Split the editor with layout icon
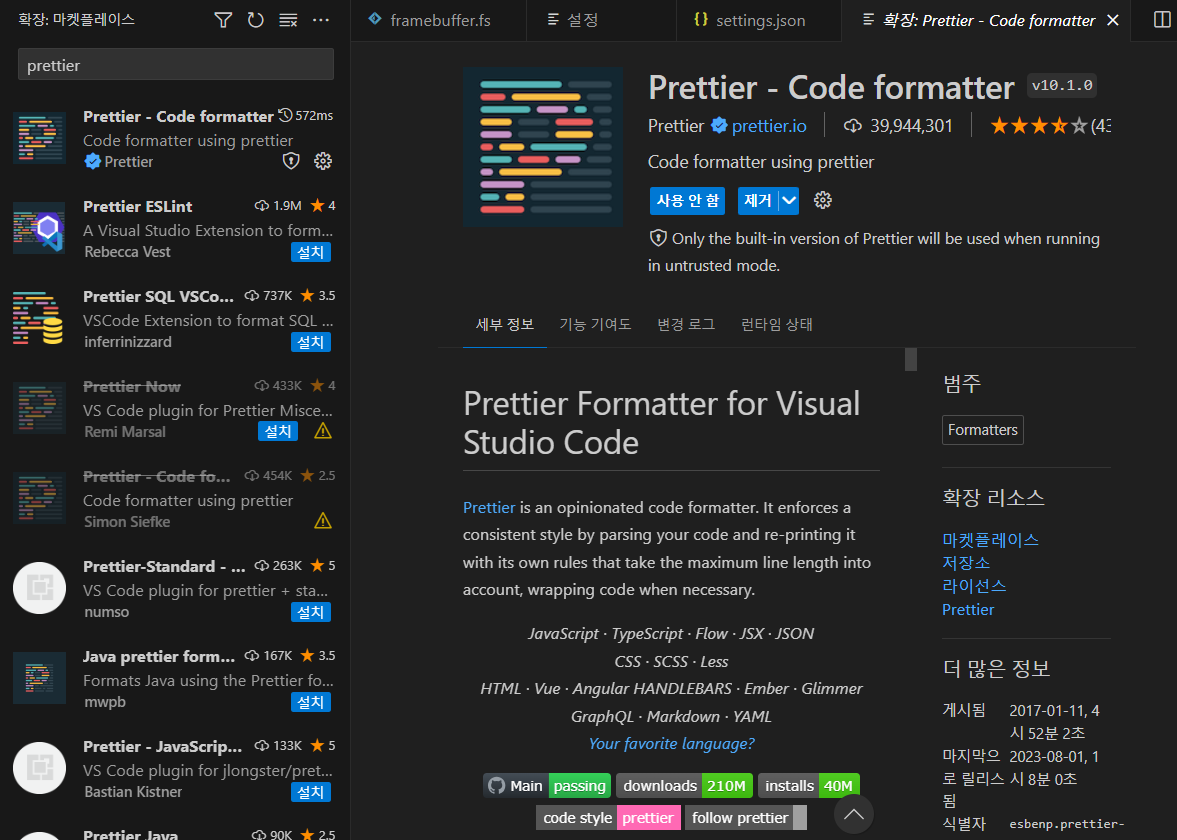 tap(1162, 20)
